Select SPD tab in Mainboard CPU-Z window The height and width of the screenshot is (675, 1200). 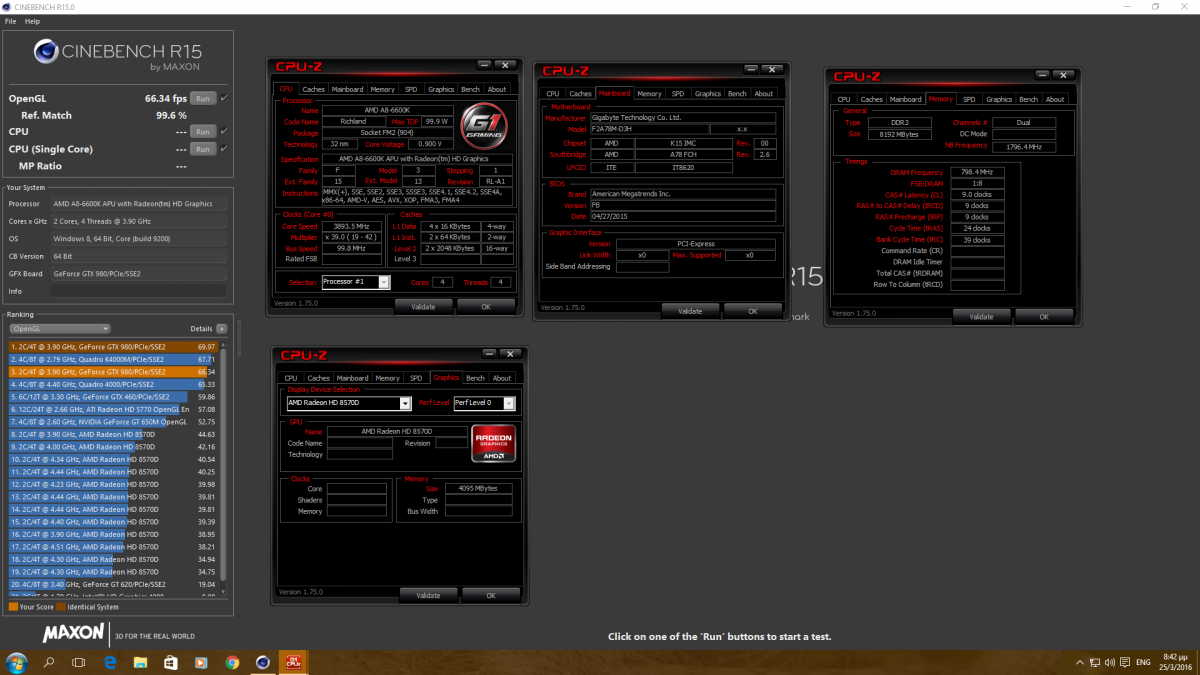coord(678,93)
